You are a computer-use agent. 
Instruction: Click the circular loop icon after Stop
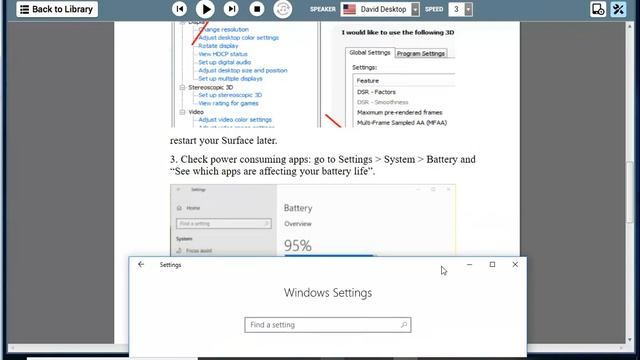tap(282, 9)
